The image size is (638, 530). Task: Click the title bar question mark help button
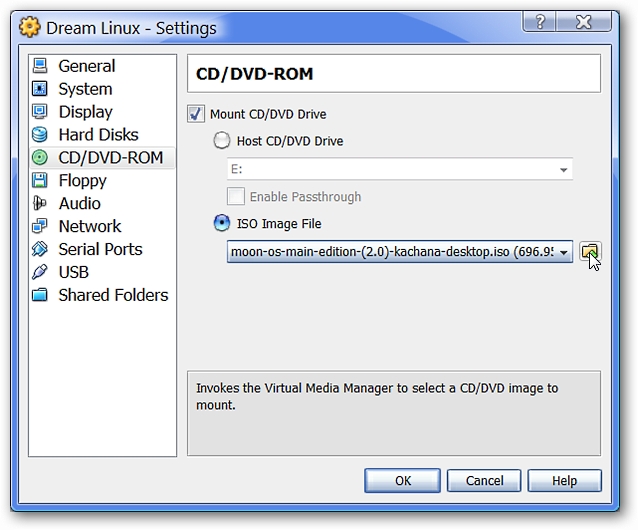pos(540,22)
